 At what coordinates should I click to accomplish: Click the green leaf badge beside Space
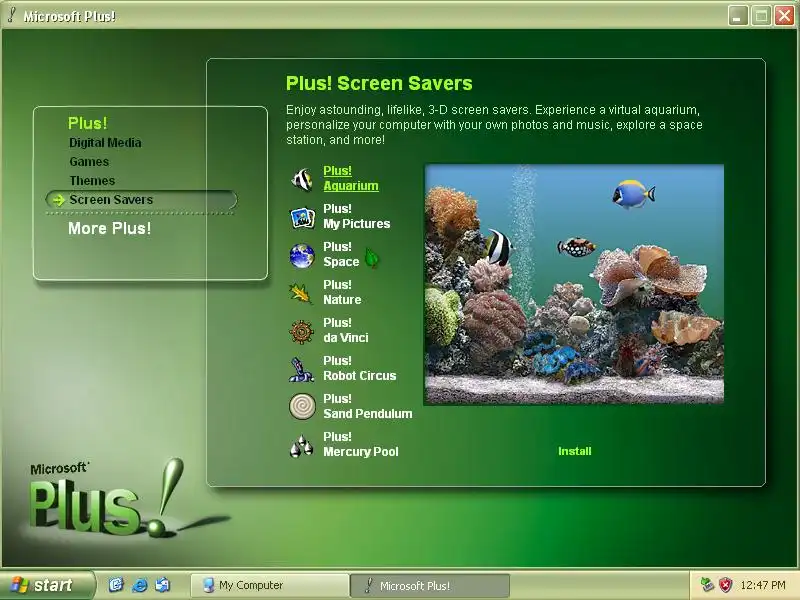click(x=372, y=258)
